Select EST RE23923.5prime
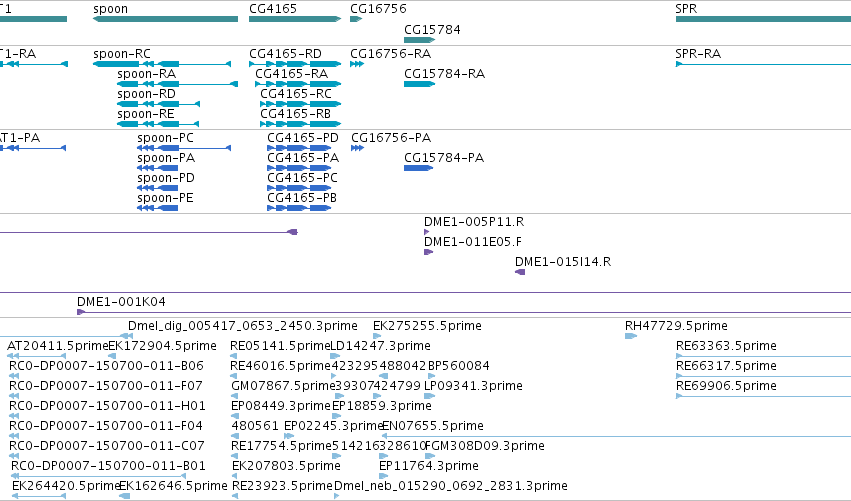The image size is (851, 501). click(x=282, y=486)
